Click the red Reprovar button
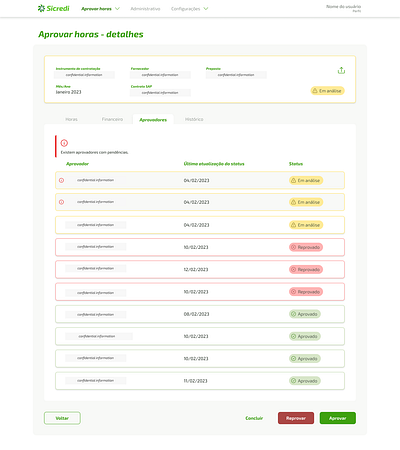 coord(296,418)
